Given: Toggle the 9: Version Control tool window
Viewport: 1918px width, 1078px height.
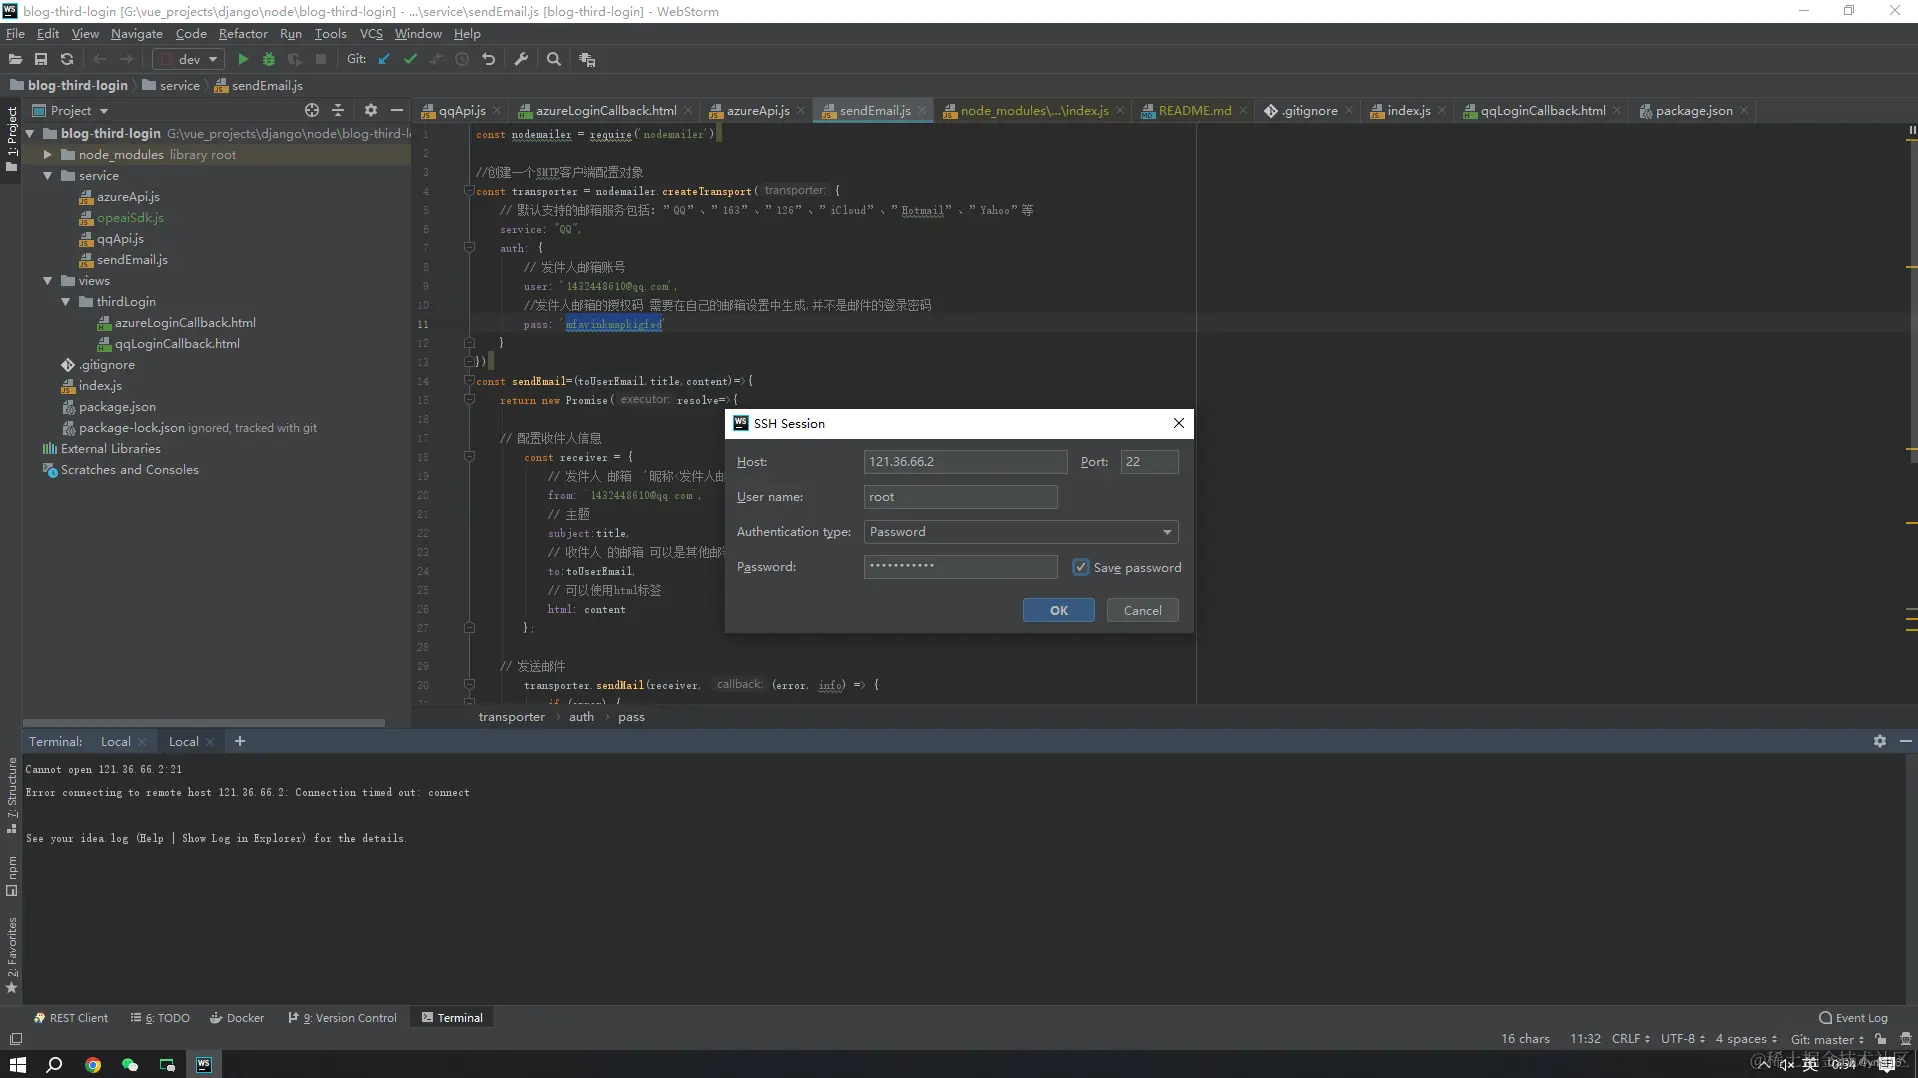Looking at the screenshot, I should pyautogui.click(x=343, y=1018).
